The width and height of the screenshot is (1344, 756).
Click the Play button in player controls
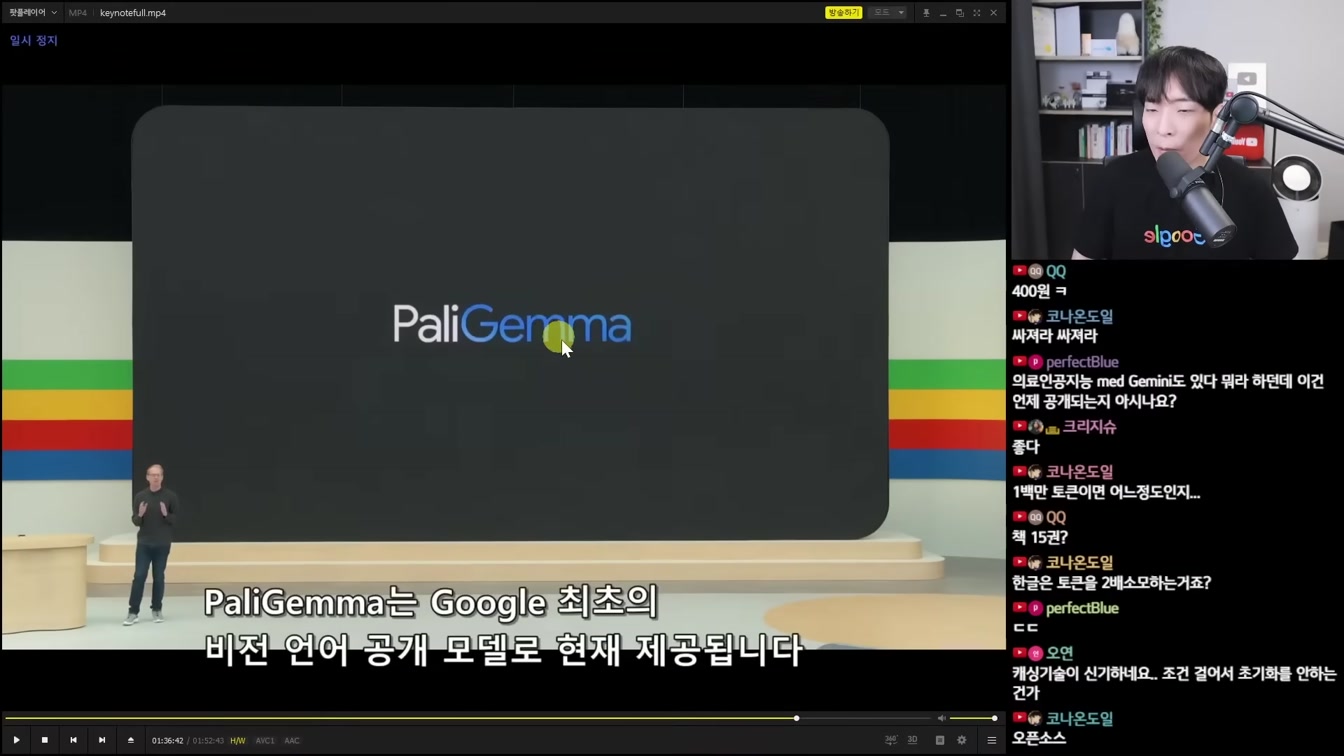pyautogui.click(x=16, y=740)
